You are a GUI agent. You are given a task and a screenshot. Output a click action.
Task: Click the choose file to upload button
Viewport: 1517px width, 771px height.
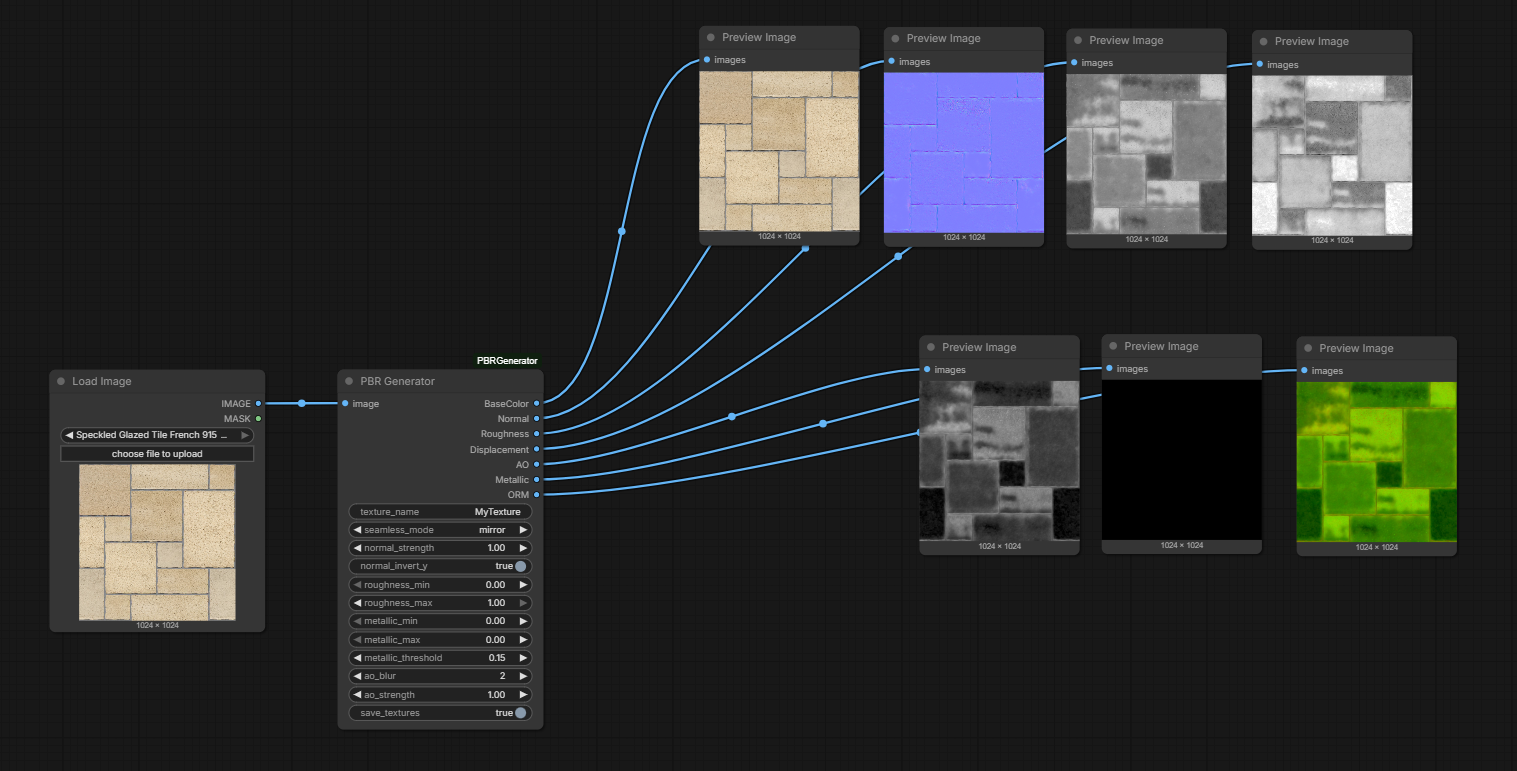[157, 454]
